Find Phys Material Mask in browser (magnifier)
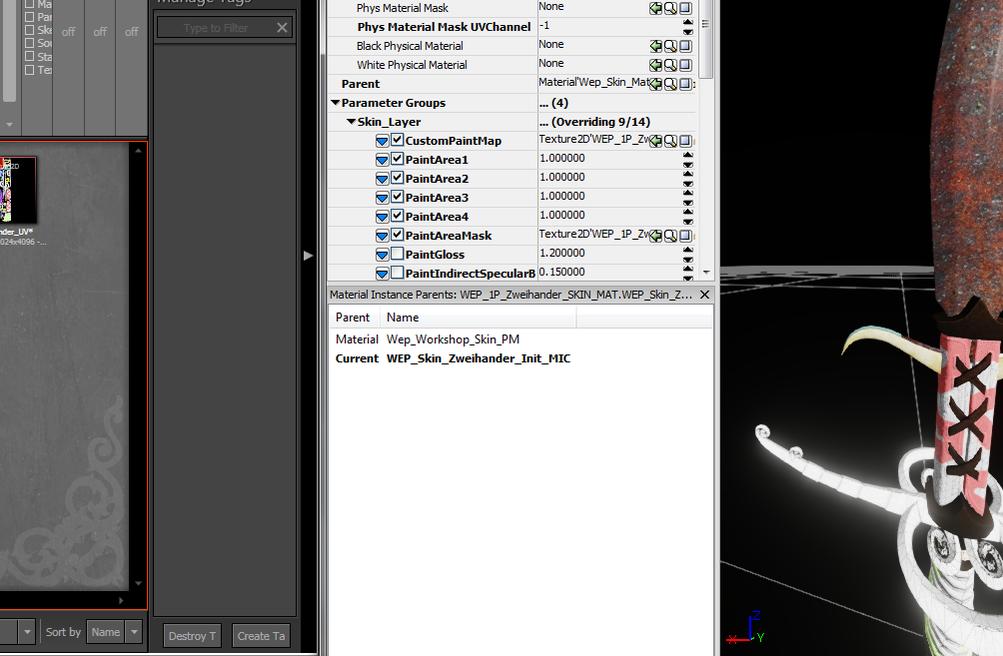The height and width of the screenshot is (656, 1003). coord(670,8)
